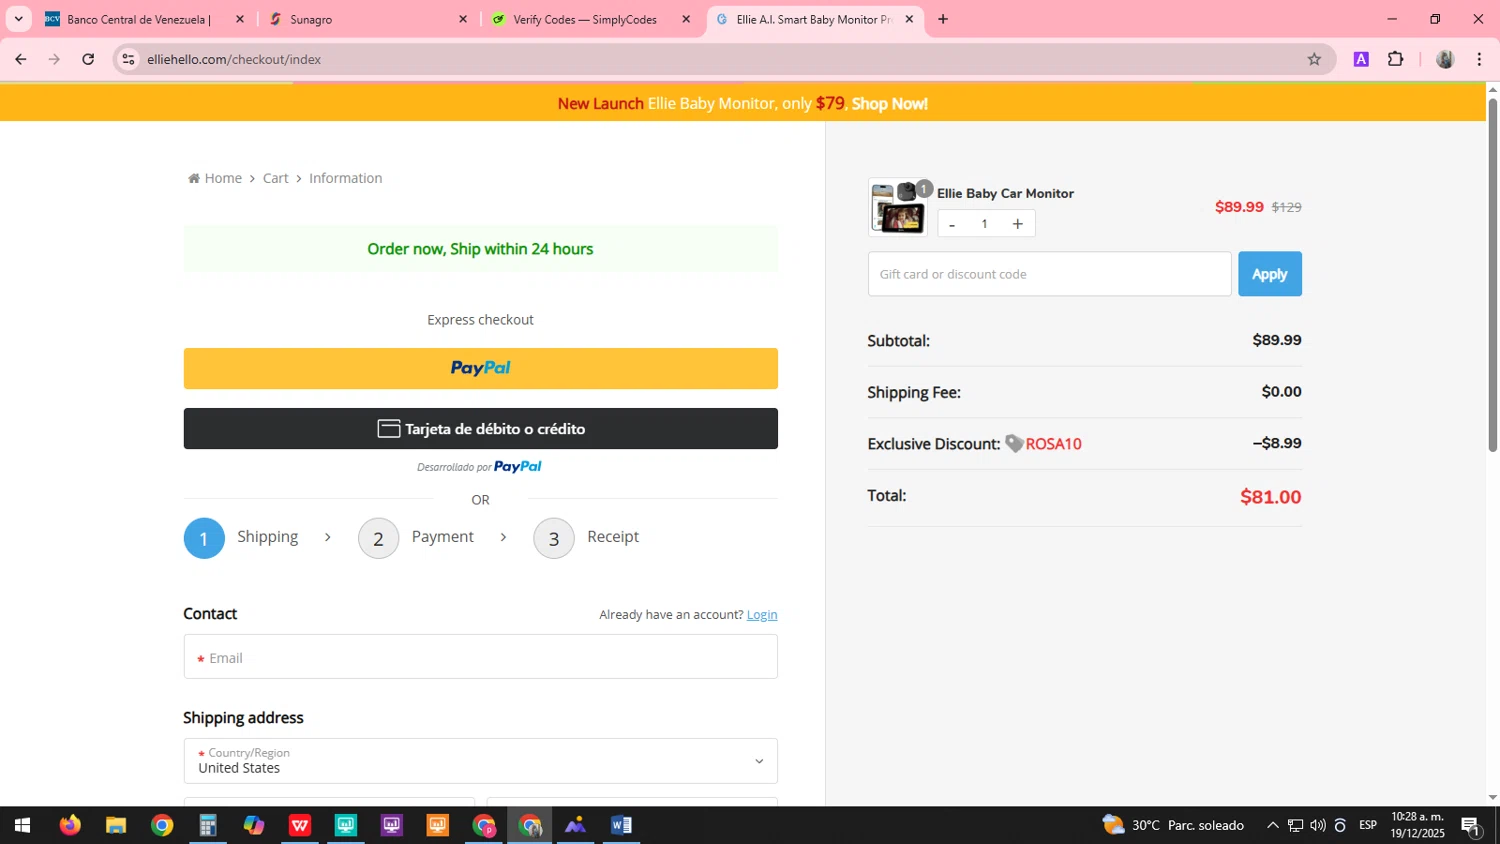The height and width of the screenshot is (844, 1500).
Task: Open the first Google Chrome taskbar icon
Action: point(162,825)
